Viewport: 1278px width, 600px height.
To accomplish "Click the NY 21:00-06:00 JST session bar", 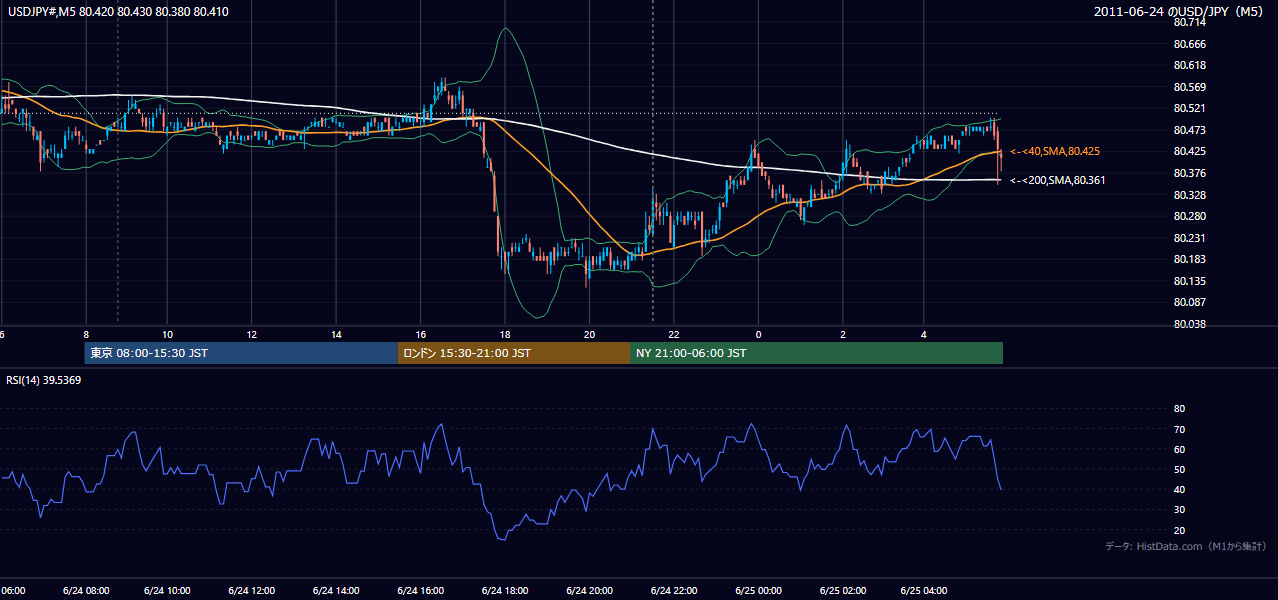I will point(816,353).
